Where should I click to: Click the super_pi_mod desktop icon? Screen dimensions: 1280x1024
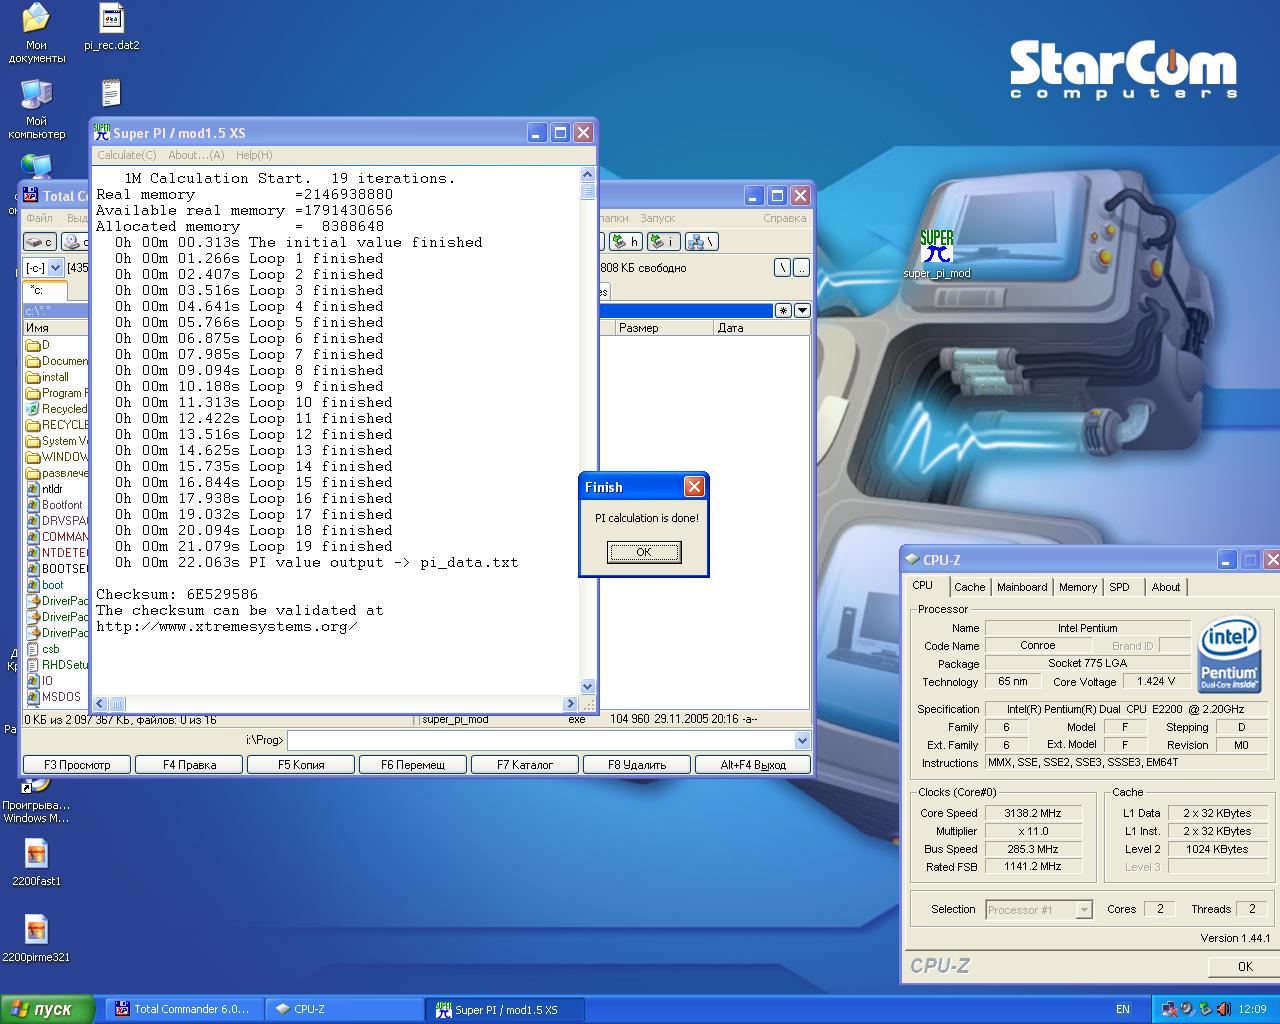(937, 254)
